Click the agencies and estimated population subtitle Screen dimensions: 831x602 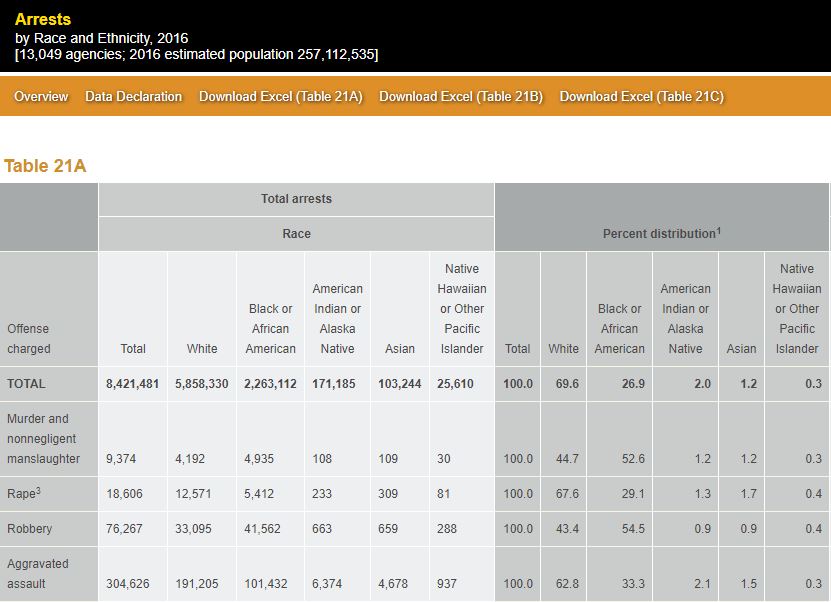click(x=196, y=54)
